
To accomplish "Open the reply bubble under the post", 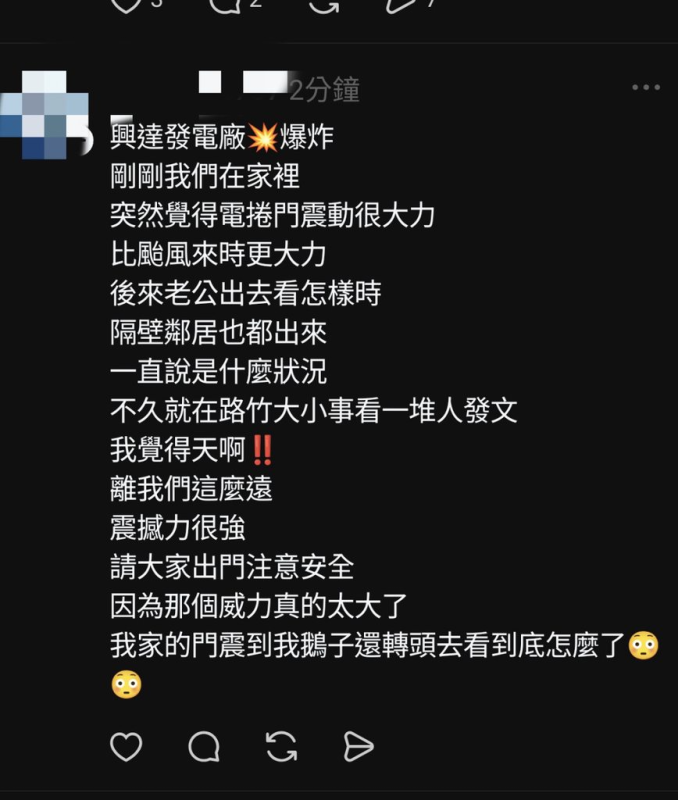I will pos(204,747).
